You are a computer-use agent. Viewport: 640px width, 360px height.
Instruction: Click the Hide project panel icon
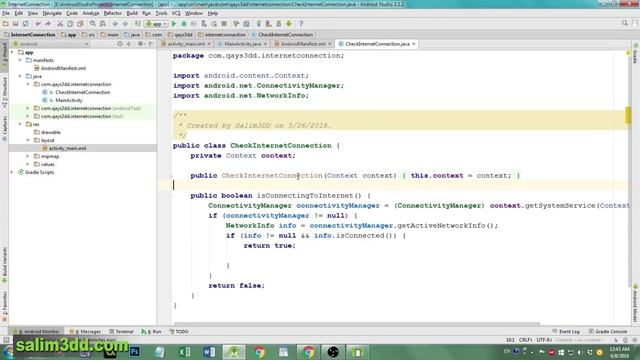pos(151,44)
